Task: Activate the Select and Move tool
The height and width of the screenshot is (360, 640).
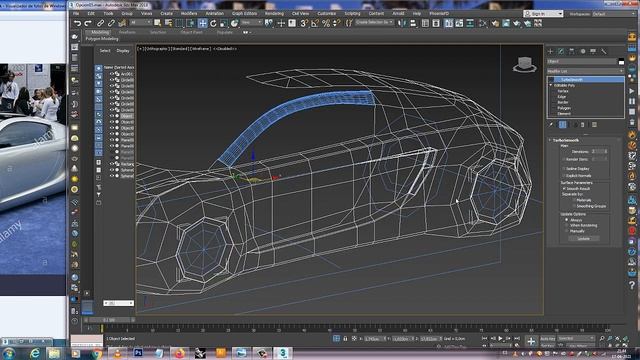Action: pyautogui.click(x=202, y=24)
